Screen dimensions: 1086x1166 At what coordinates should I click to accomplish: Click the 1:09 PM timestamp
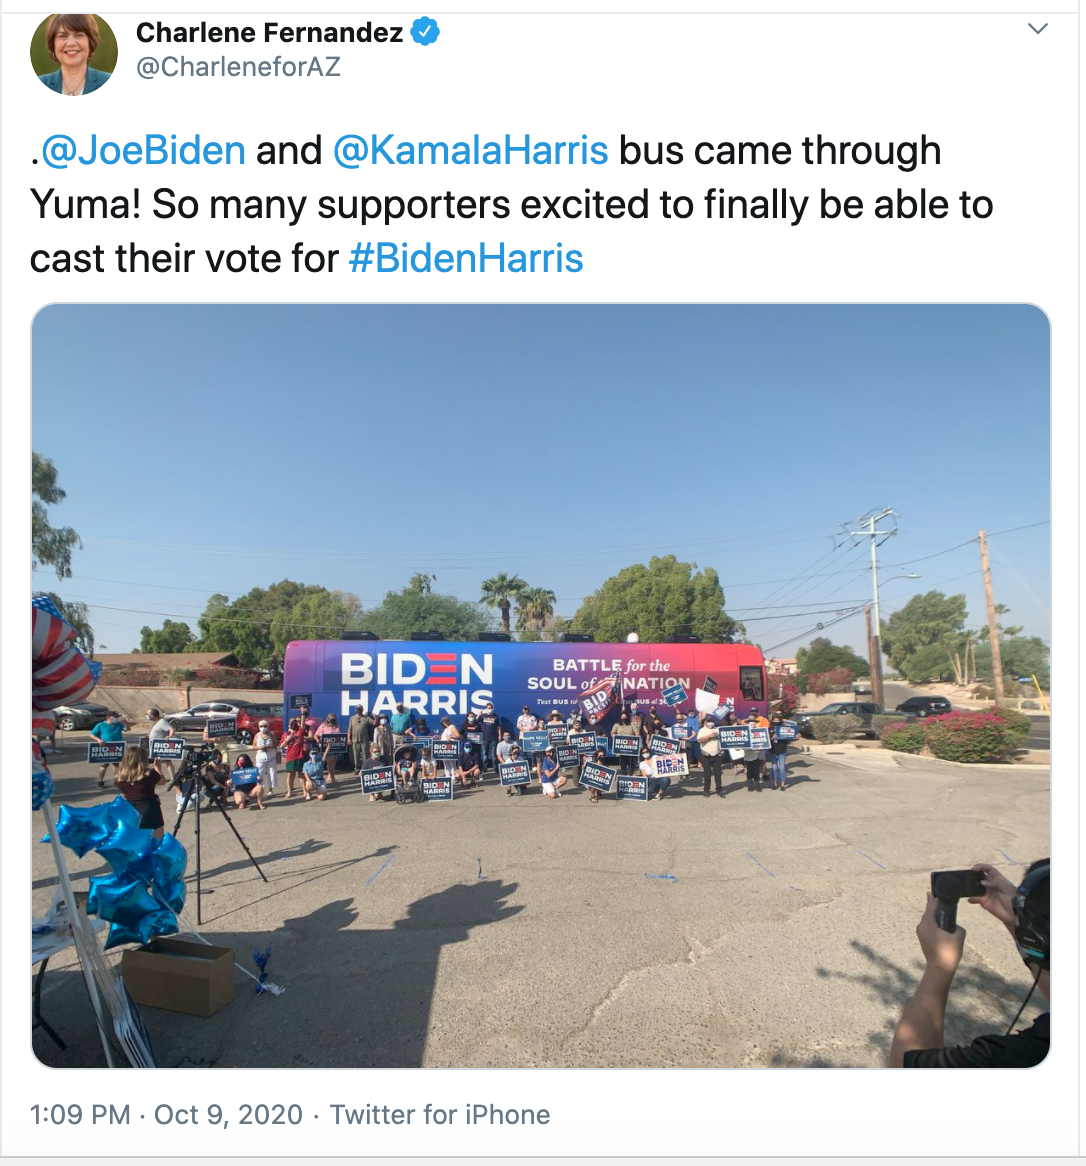pyautogui.click(x=80, y=1115)
